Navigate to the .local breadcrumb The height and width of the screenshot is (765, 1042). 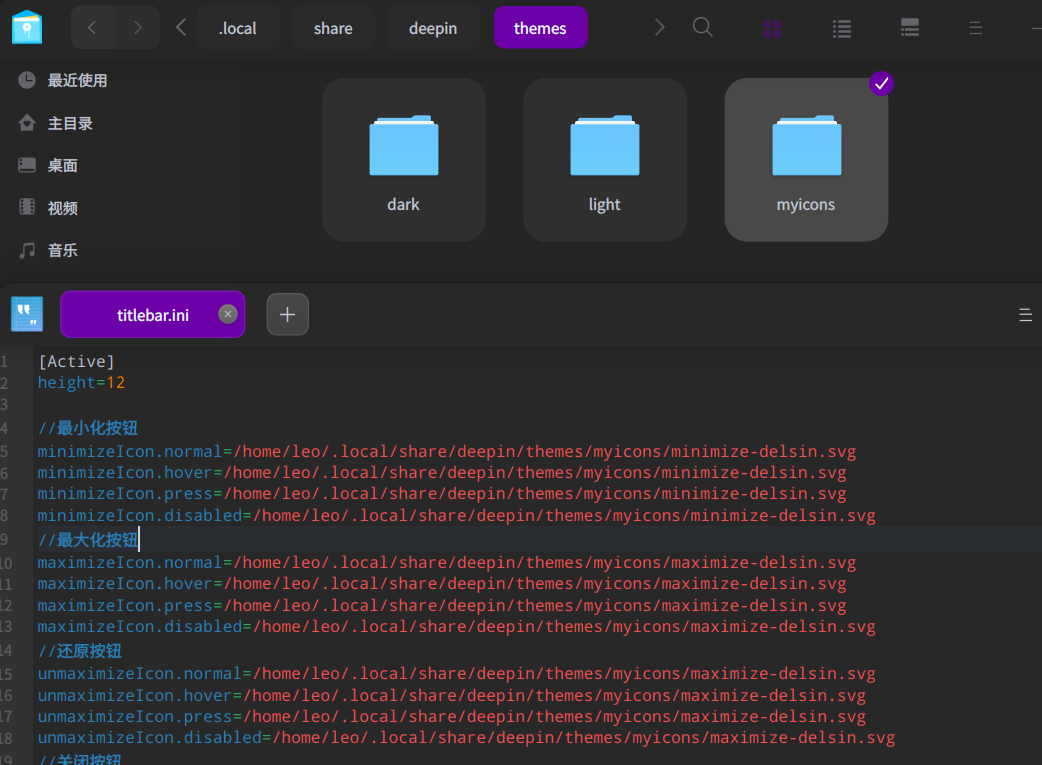pos(237,28)
